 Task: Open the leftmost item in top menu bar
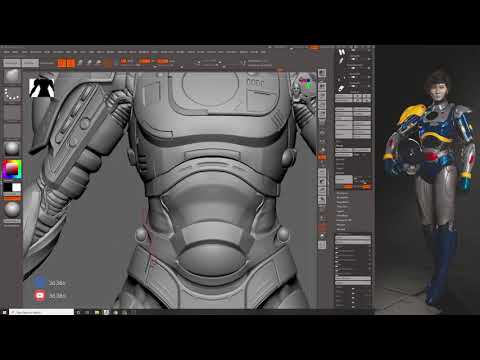[6, 52]
